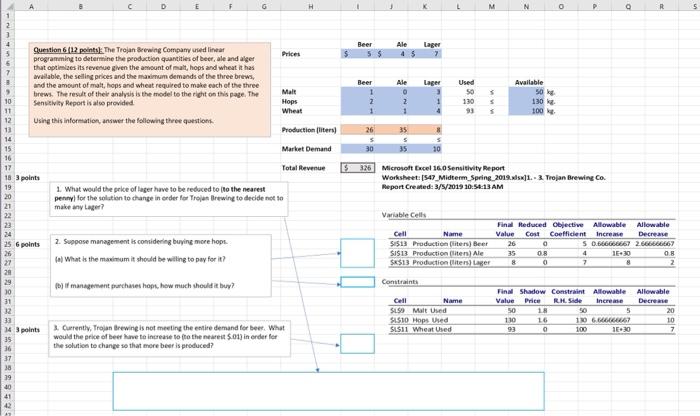Click the Shadow Price column heading

(533, 296)
